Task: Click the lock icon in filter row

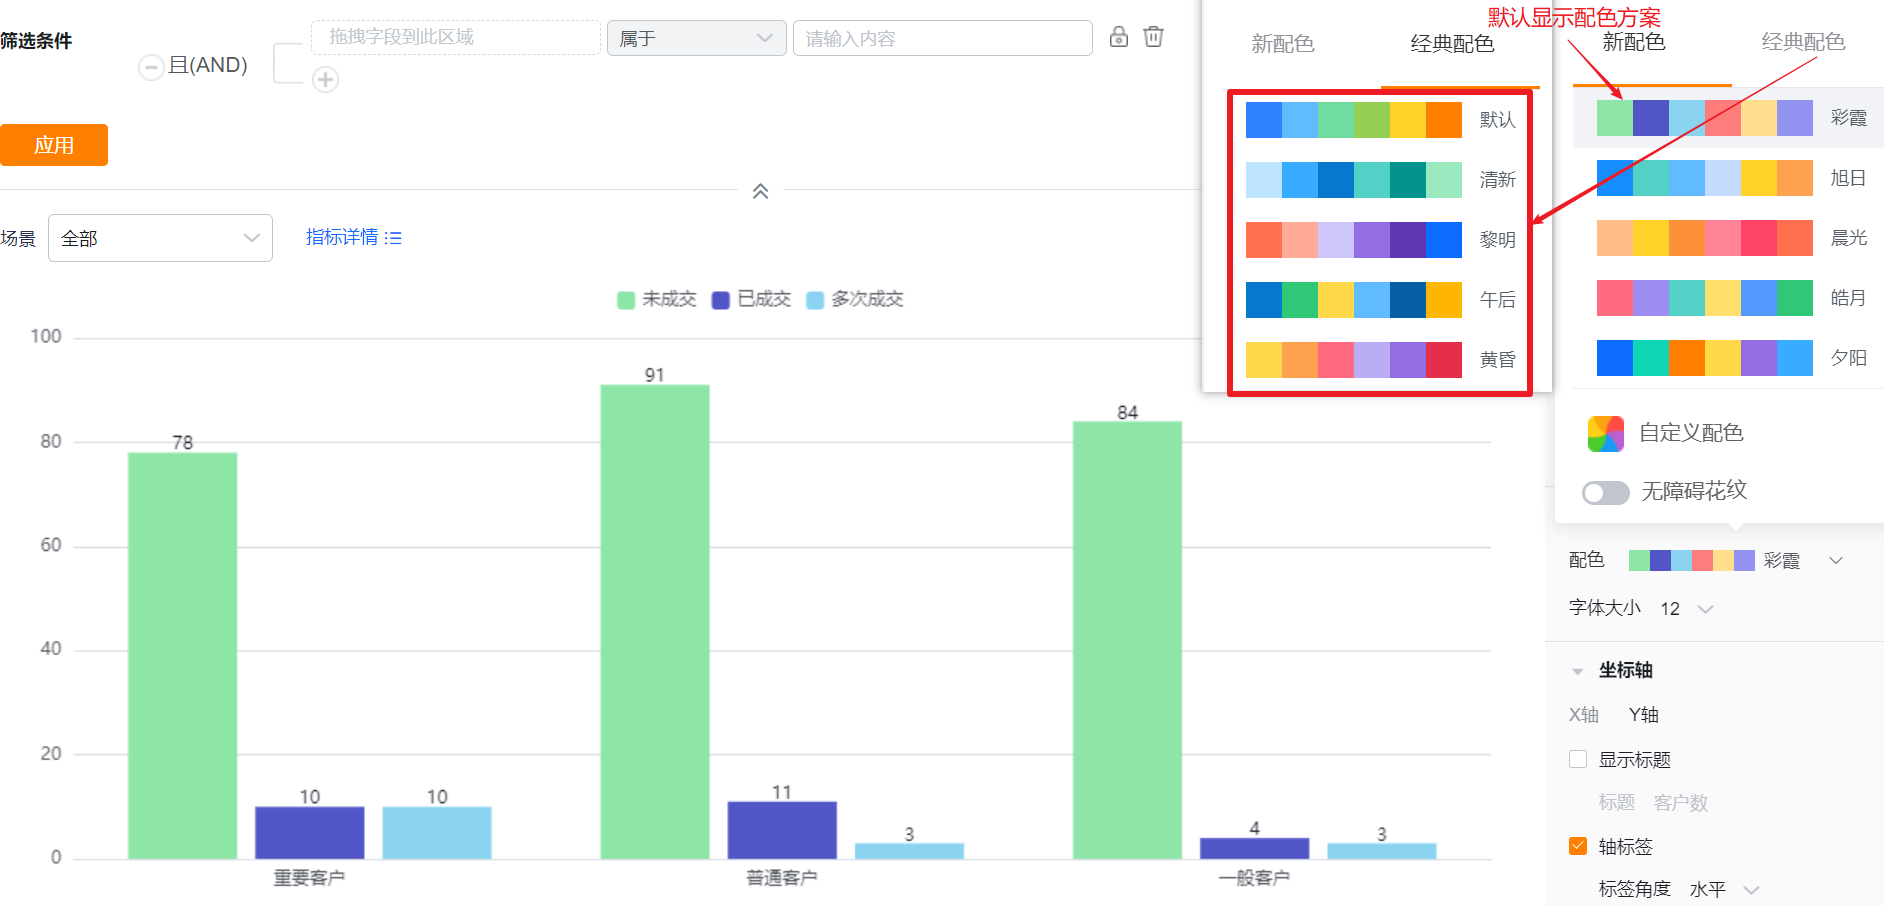Action: [x=1119, y=37]
